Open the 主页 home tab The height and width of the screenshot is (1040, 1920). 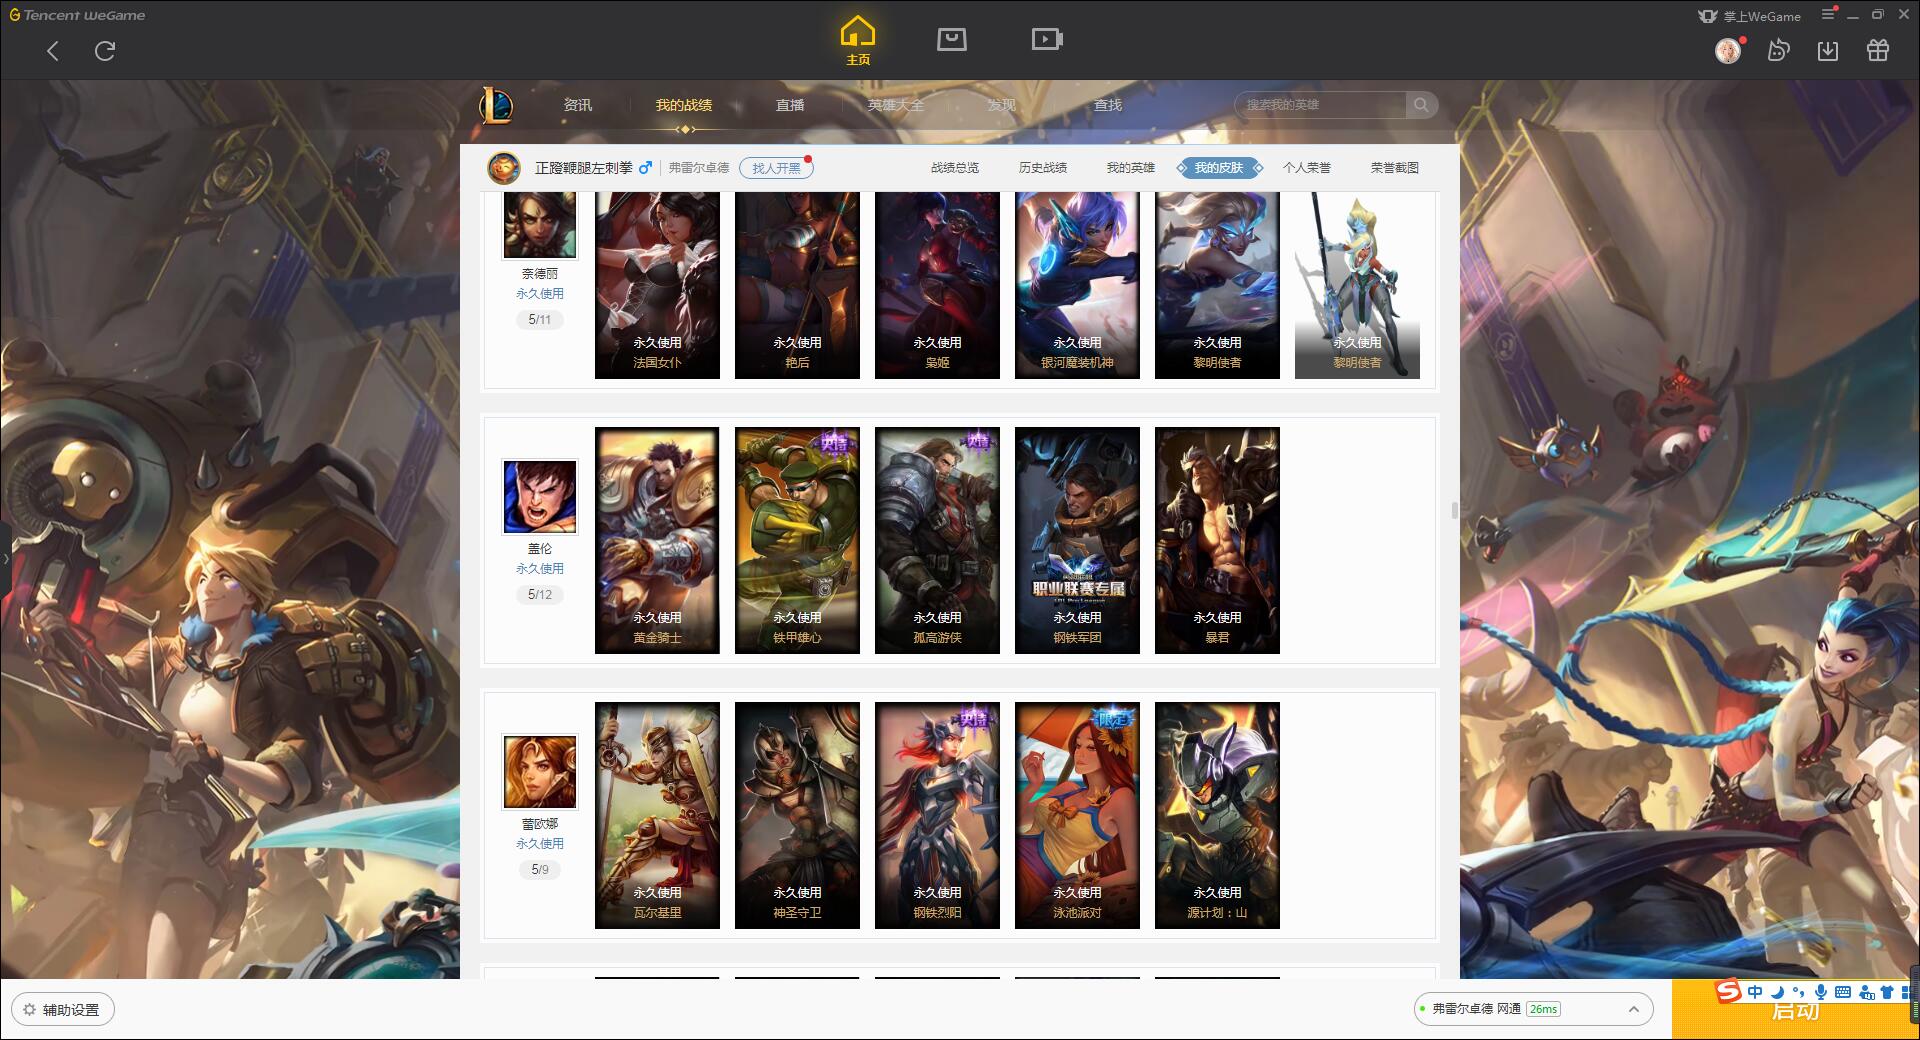[x=858, y=41]
